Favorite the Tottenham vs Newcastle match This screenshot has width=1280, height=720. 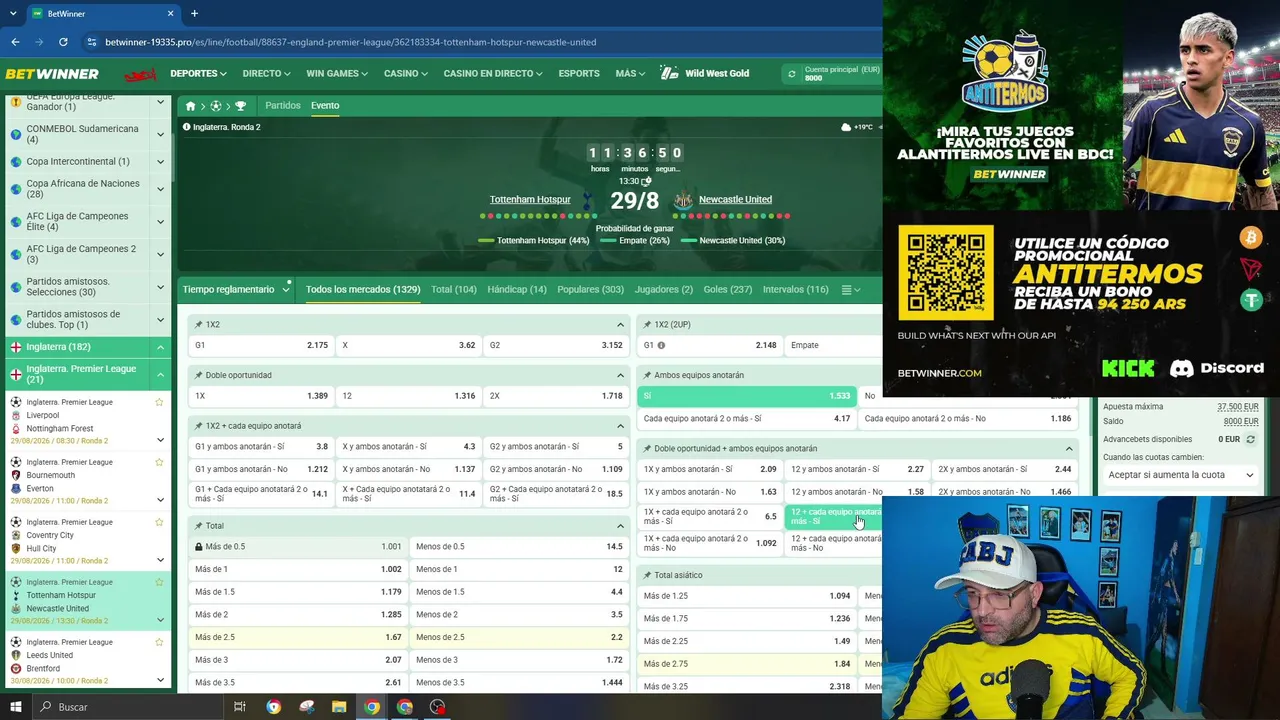pos(159,582)
